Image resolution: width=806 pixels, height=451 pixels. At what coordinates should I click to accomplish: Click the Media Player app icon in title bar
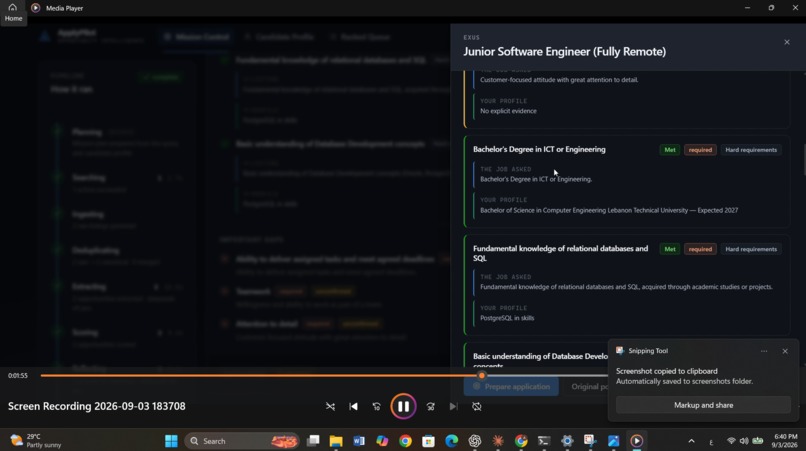click(35, 8)
